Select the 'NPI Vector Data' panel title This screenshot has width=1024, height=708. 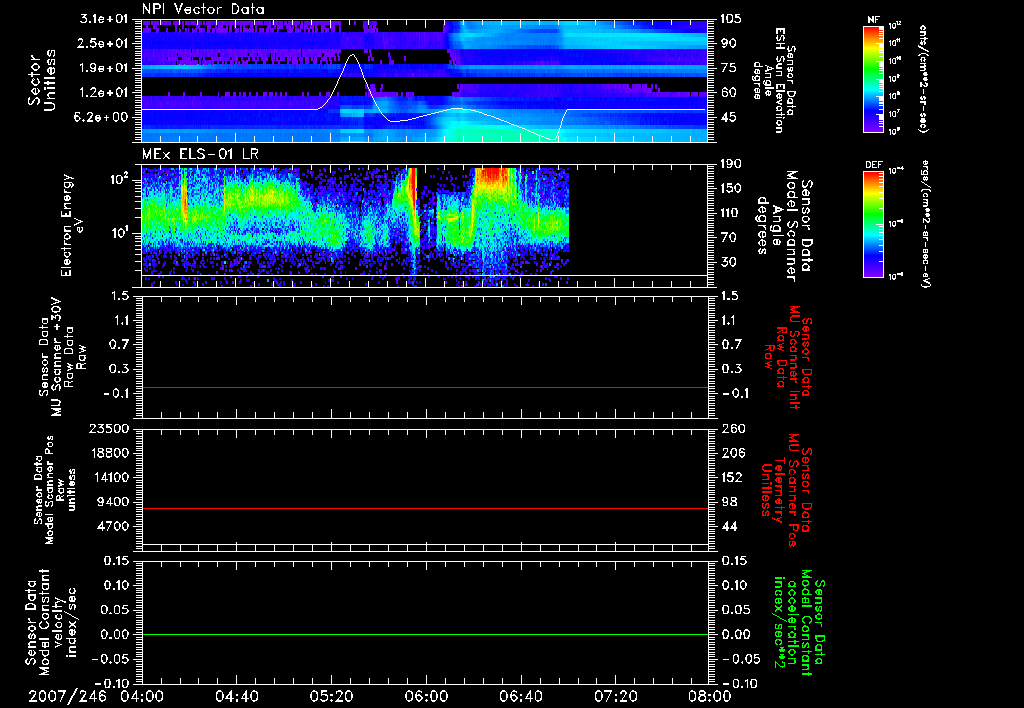(203, 9)
